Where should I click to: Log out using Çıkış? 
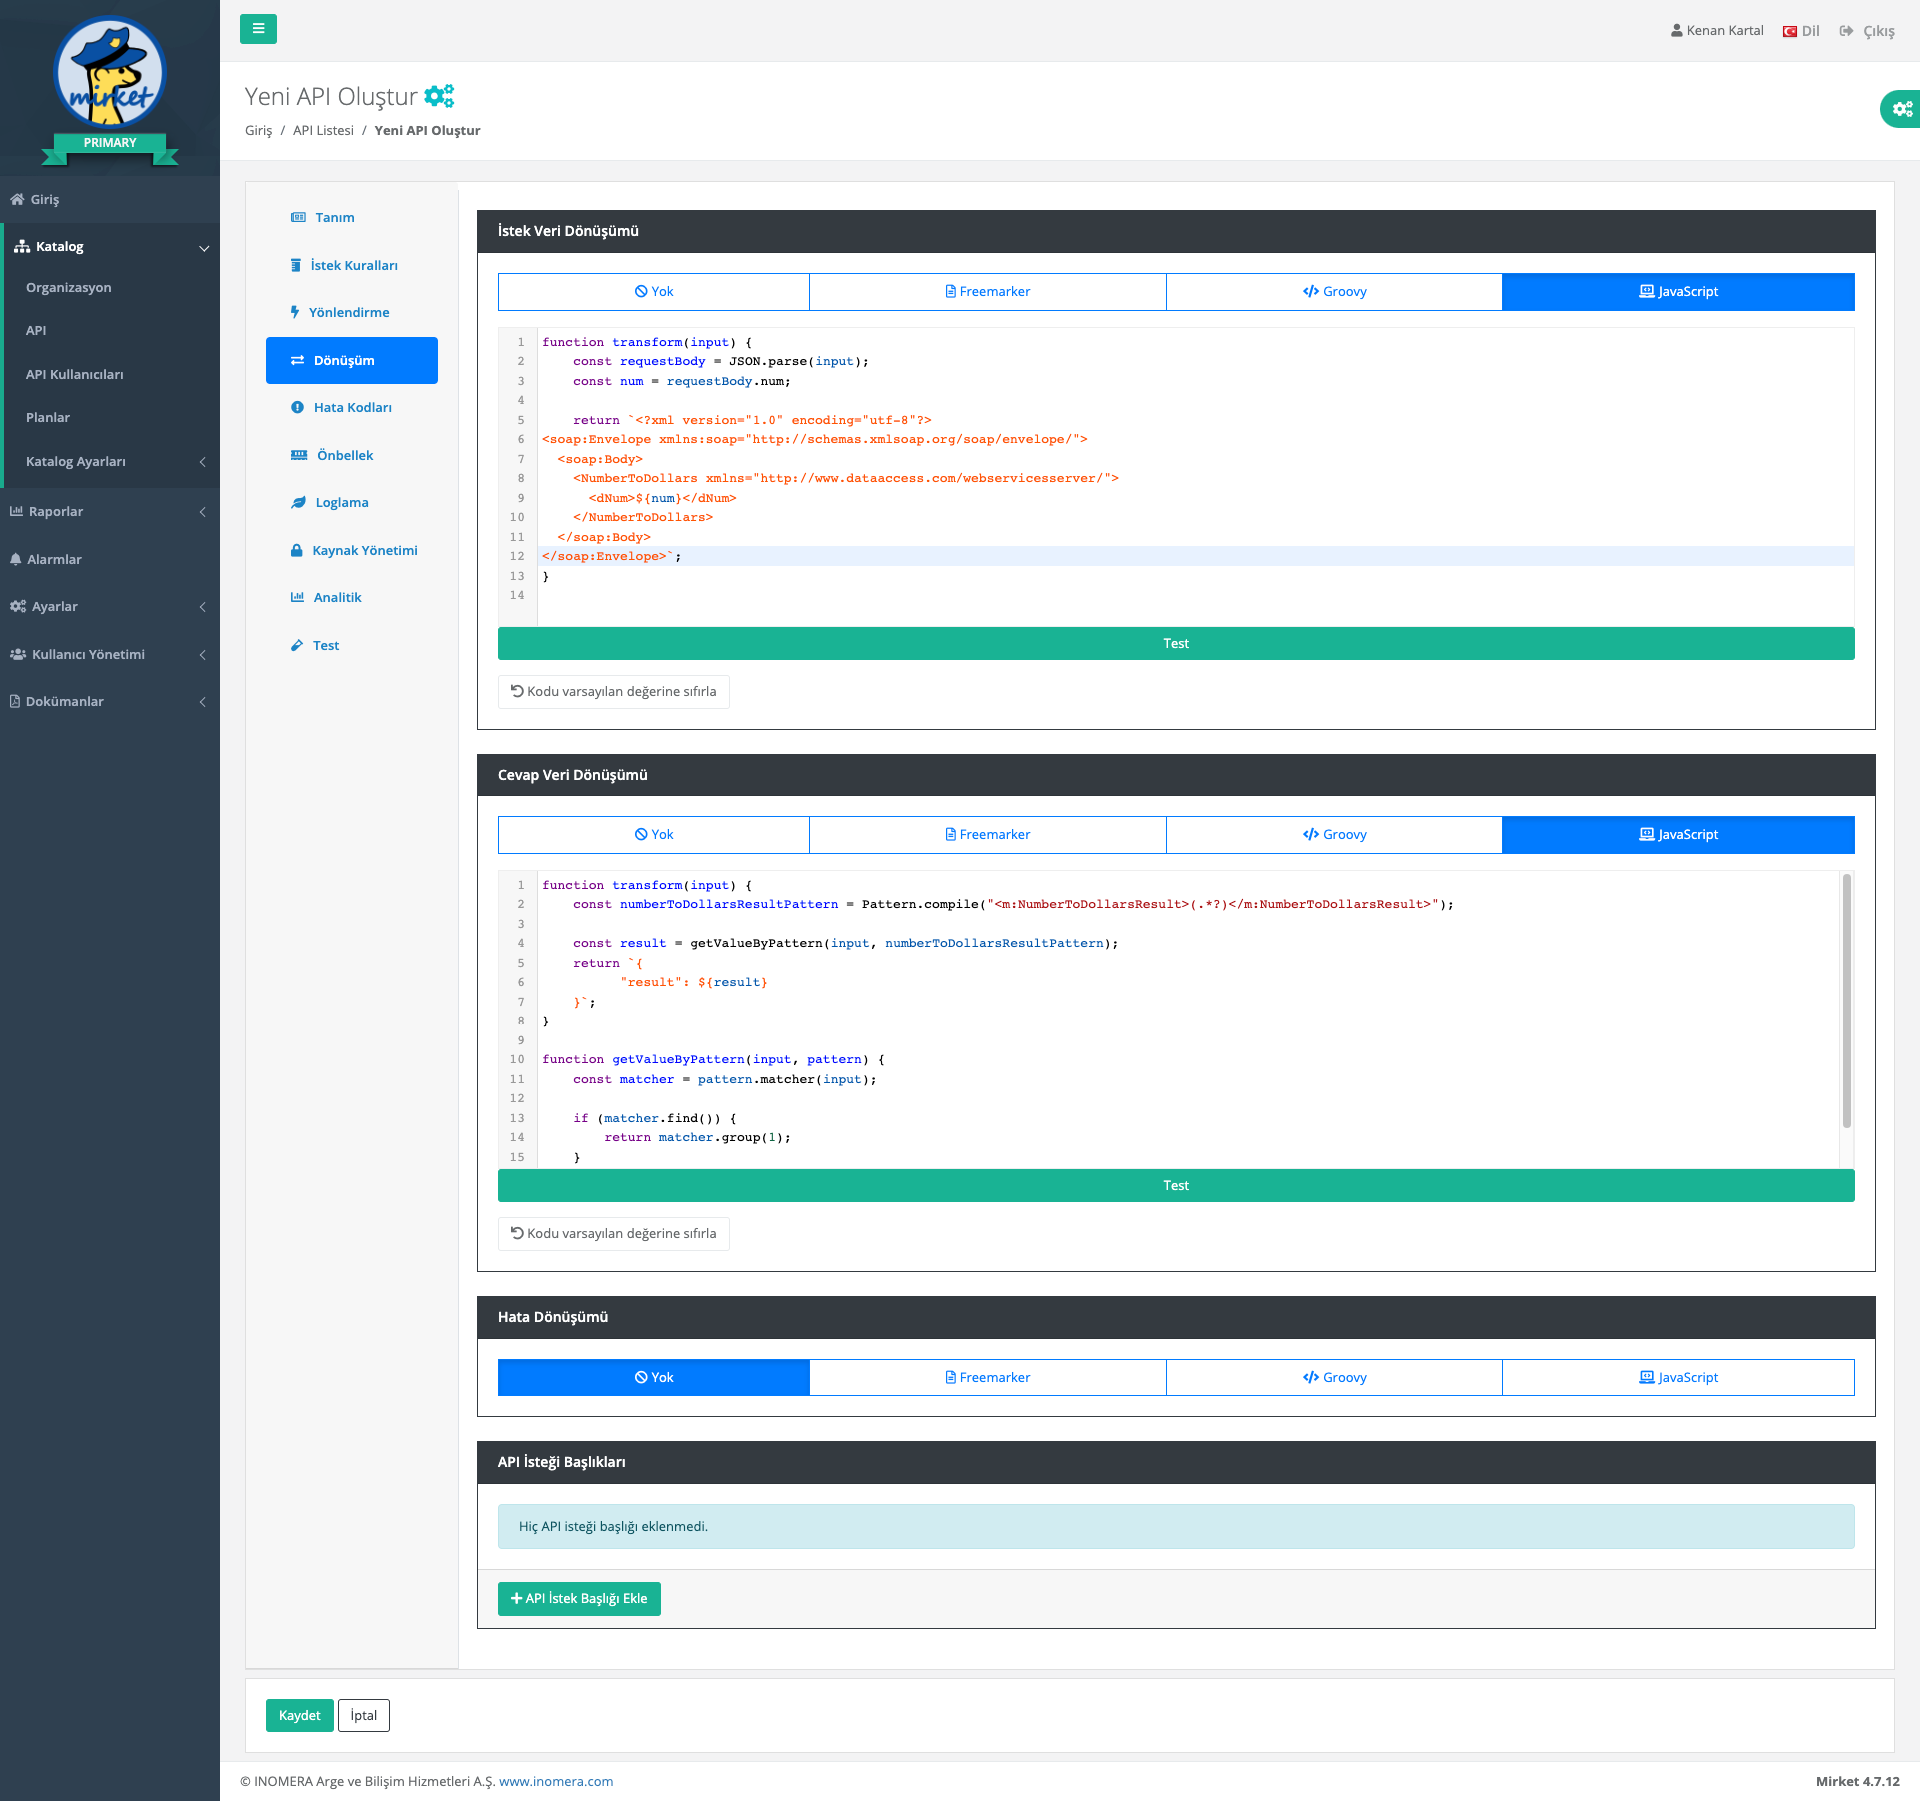1867,31
